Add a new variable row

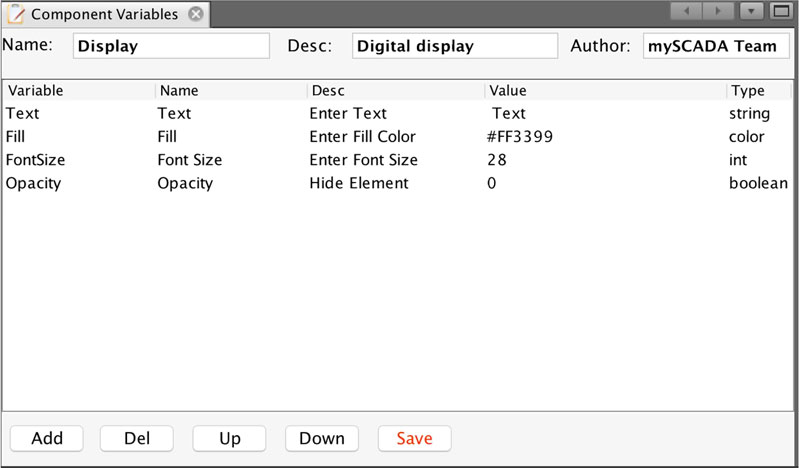[47, 438]
